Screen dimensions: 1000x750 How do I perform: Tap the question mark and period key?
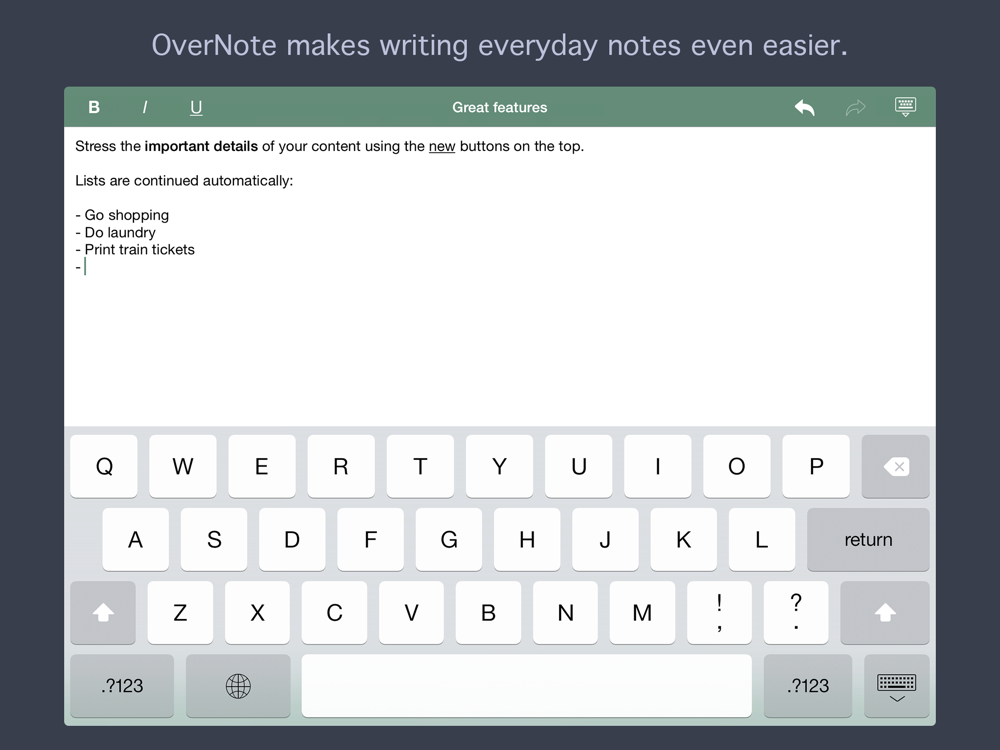796,612
